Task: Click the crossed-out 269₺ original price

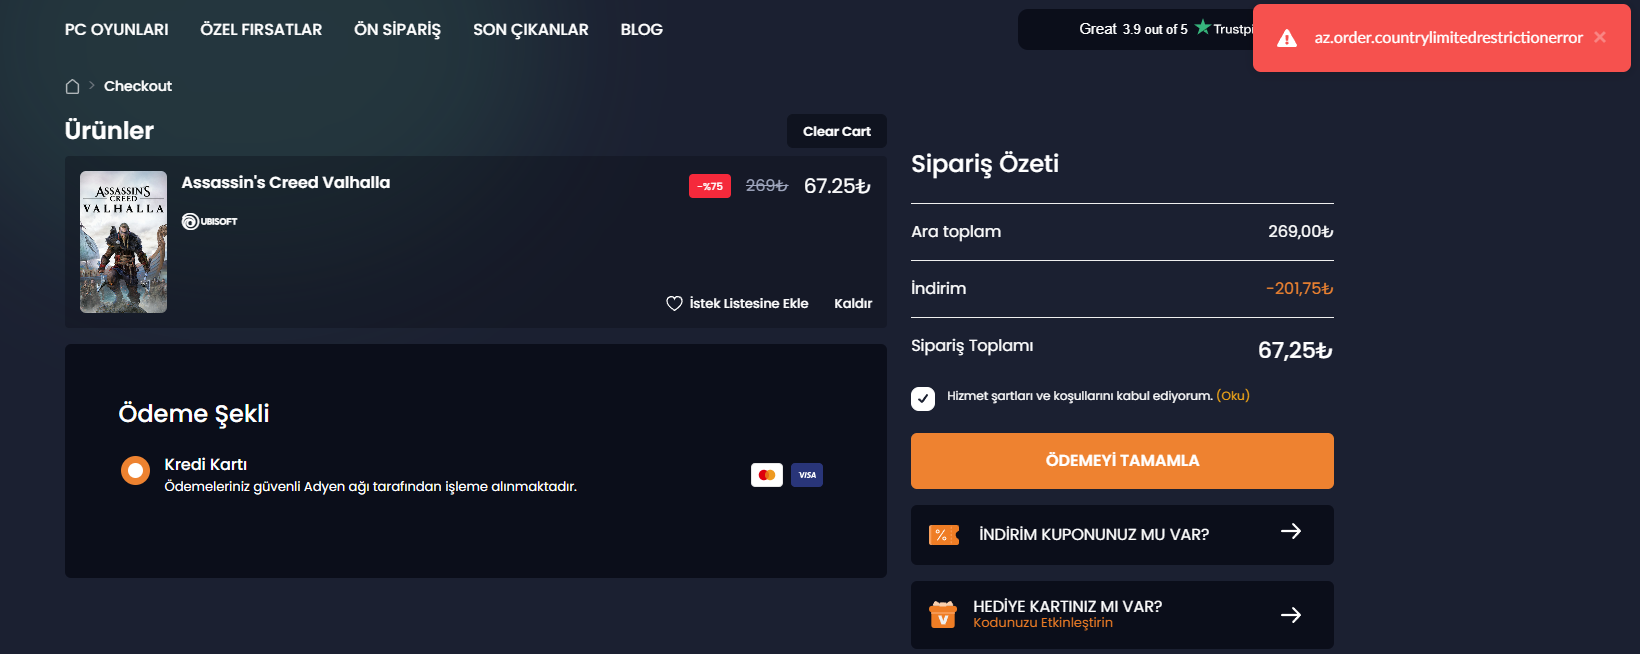Action: coord(767,186)
